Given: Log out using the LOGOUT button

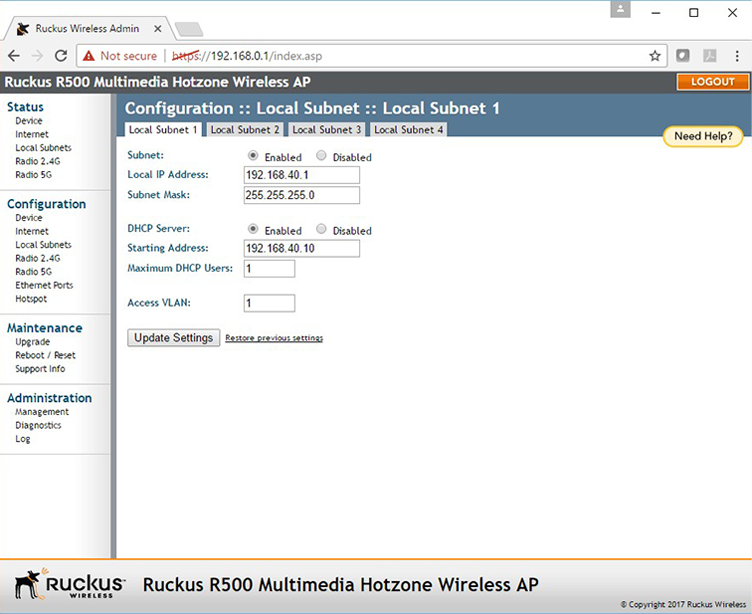Looking at the screenshot, I should (712, 82).
